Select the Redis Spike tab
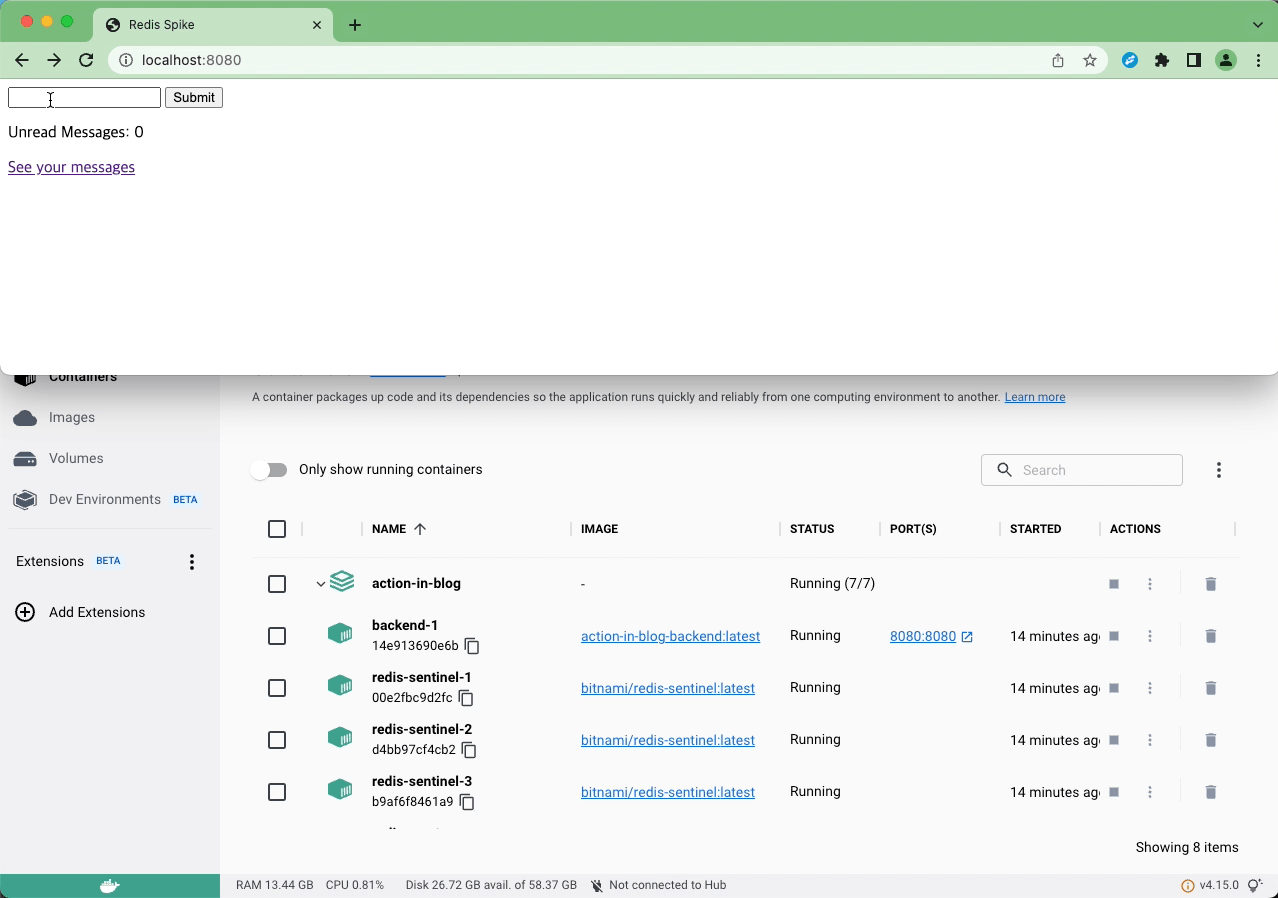1278x898 pixels. (213, 25)
